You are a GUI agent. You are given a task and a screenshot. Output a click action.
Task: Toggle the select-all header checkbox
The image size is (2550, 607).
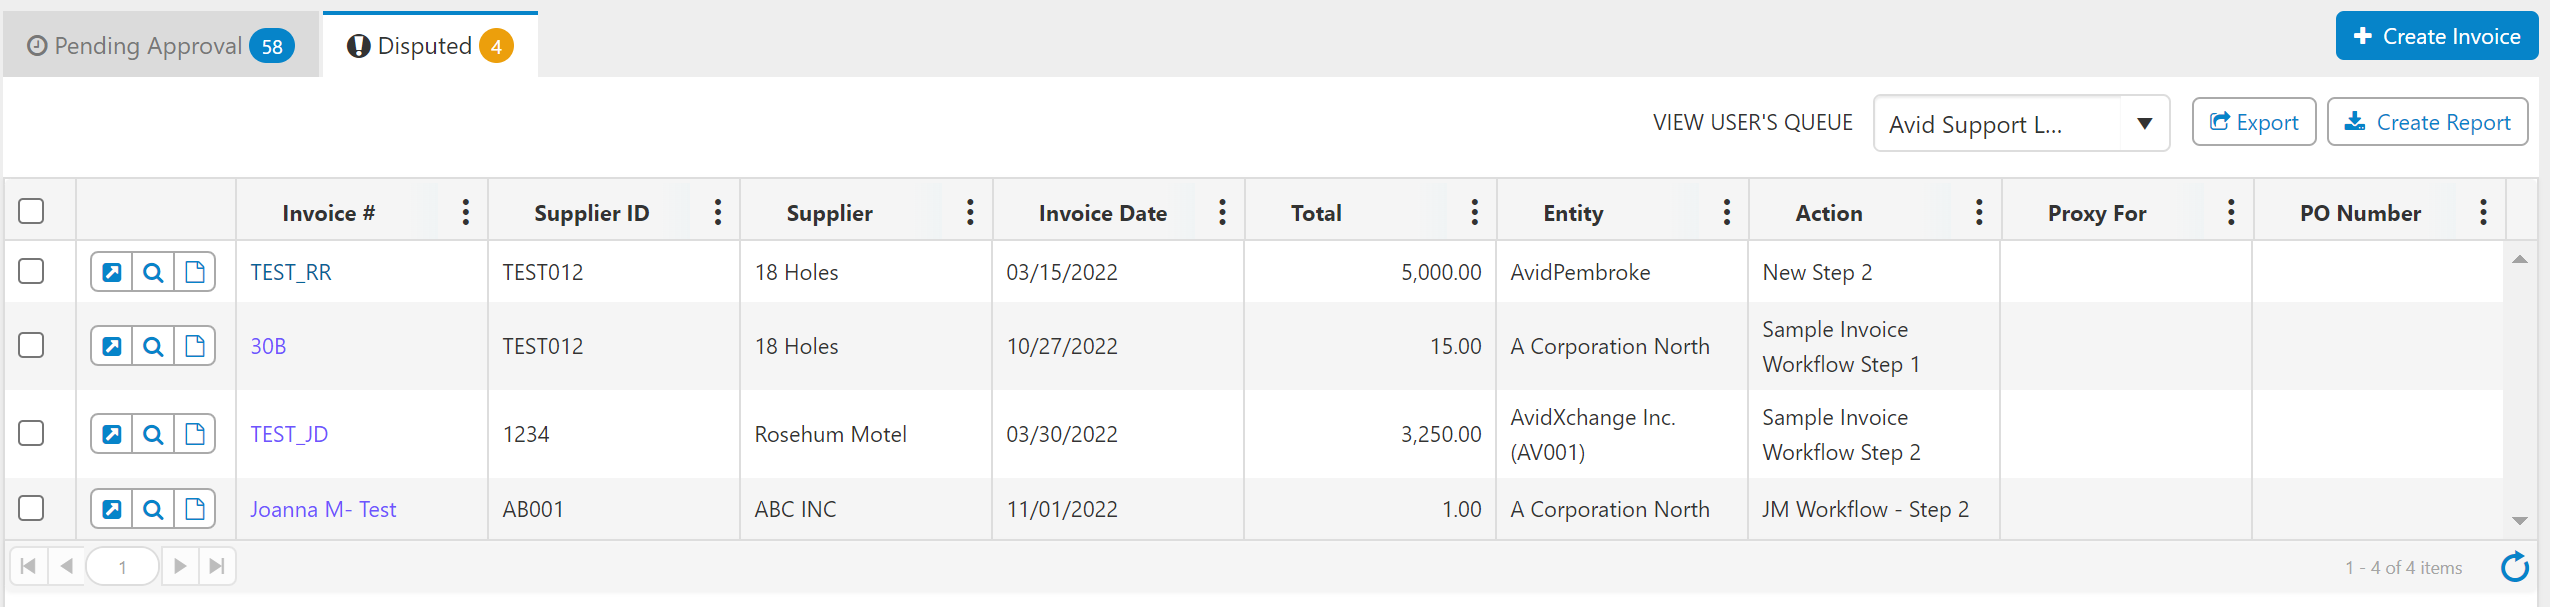[32, 211]
